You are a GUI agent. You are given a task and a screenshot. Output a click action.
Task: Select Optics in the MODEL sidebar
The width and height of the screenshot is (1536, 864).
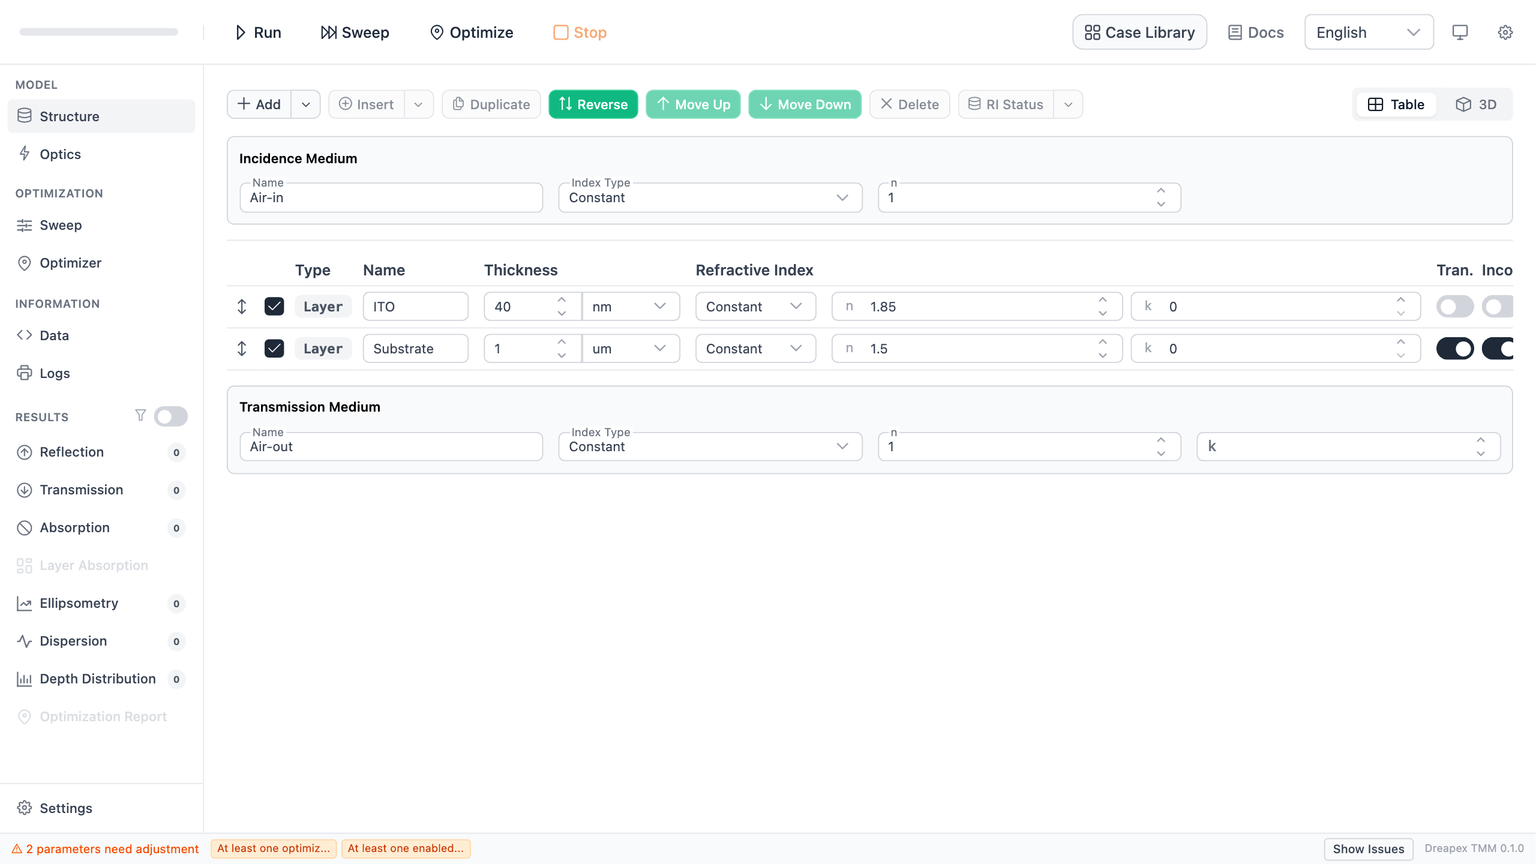(60, 153)
